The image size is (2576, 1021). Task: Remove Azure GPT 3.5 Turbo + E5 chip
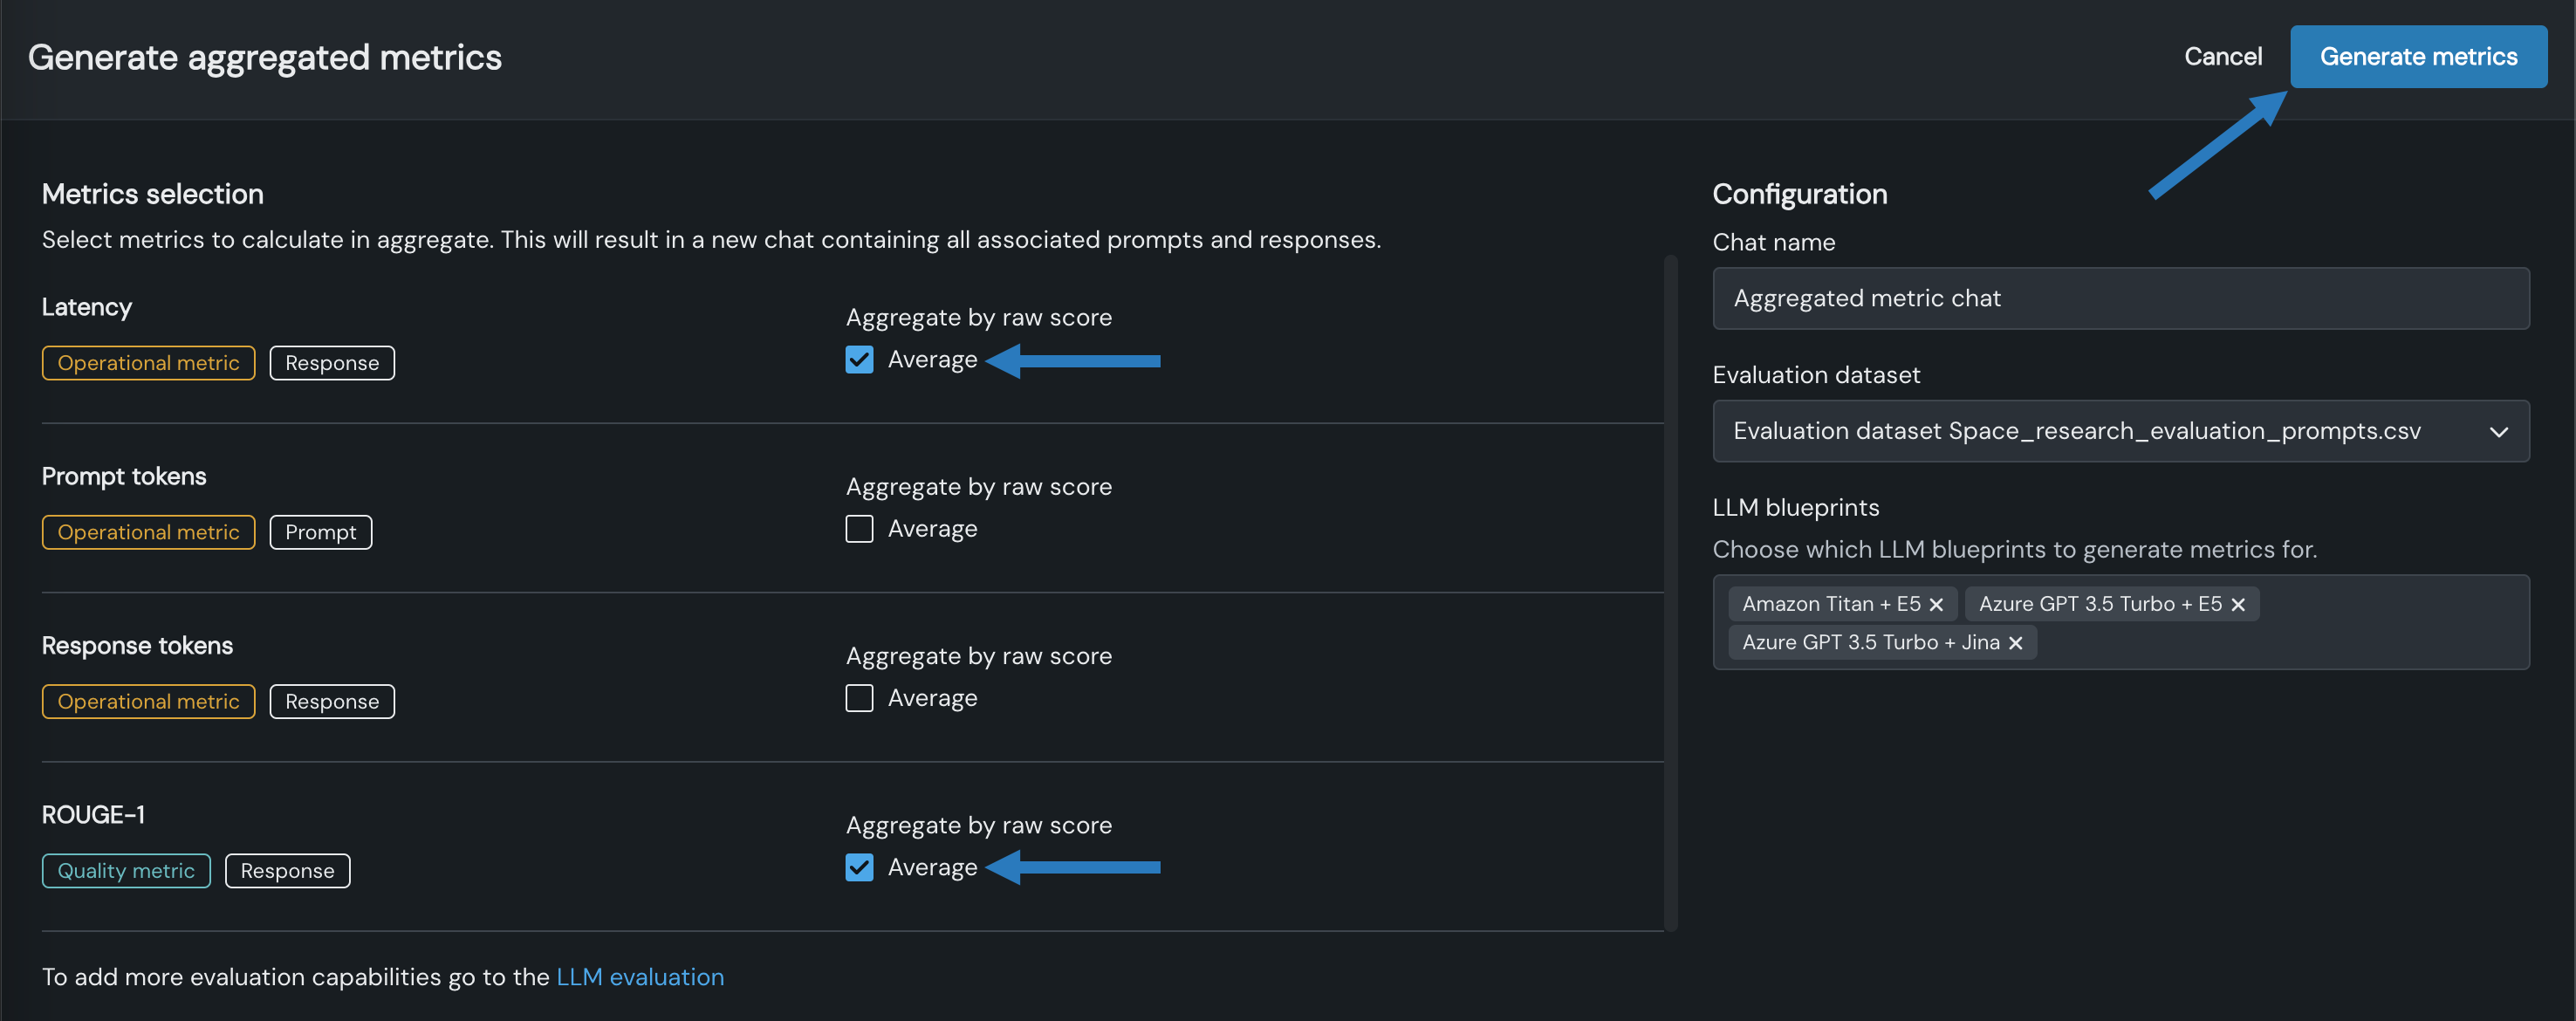coord(2238,604)
